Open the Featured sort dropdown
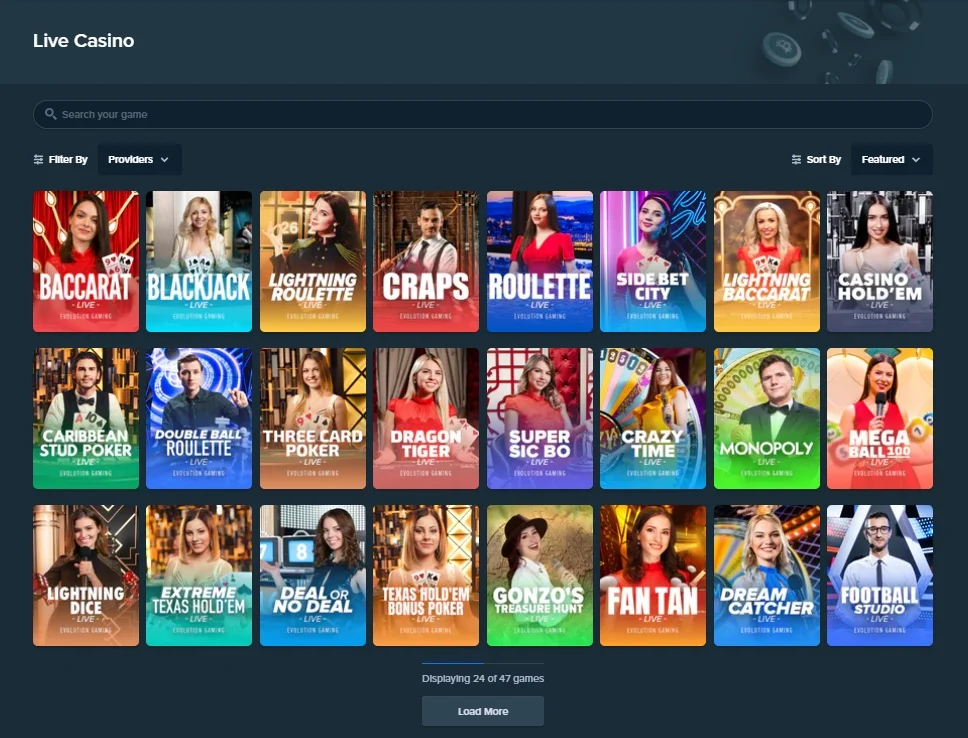The width and height of the screenshot is (968, 738). 891,159
